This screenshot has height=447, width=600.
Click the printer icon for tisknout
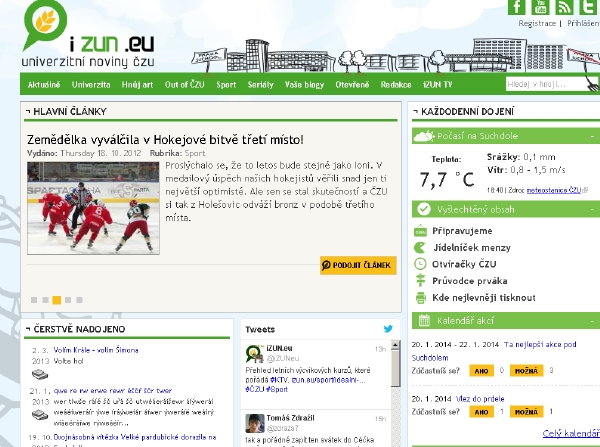421,297
